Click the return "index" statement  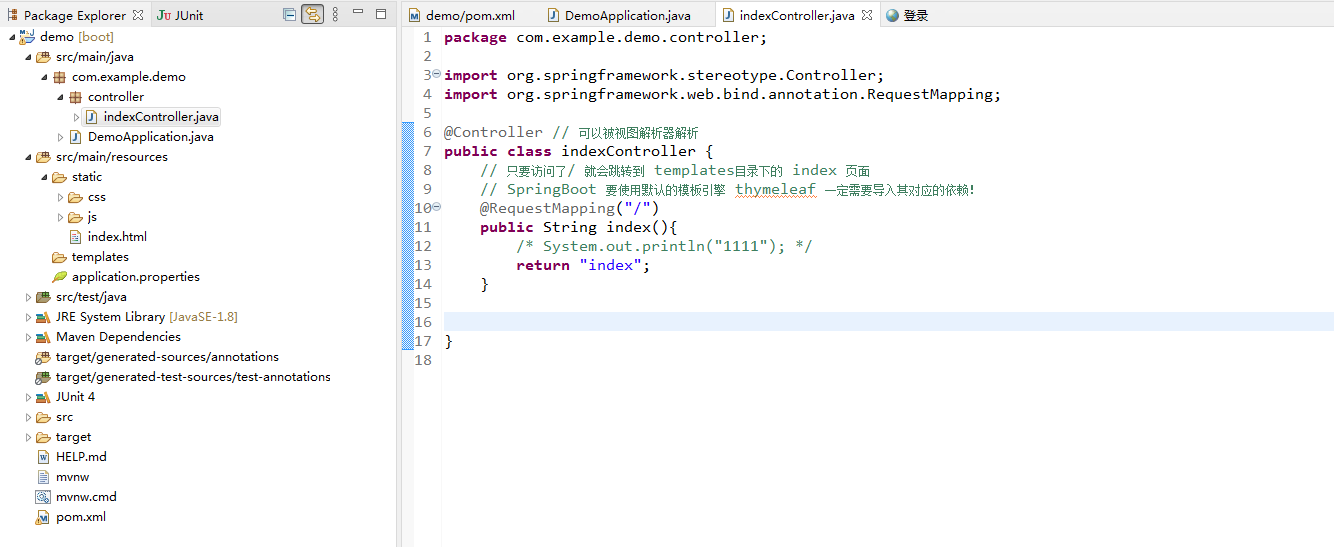point(583,265)
